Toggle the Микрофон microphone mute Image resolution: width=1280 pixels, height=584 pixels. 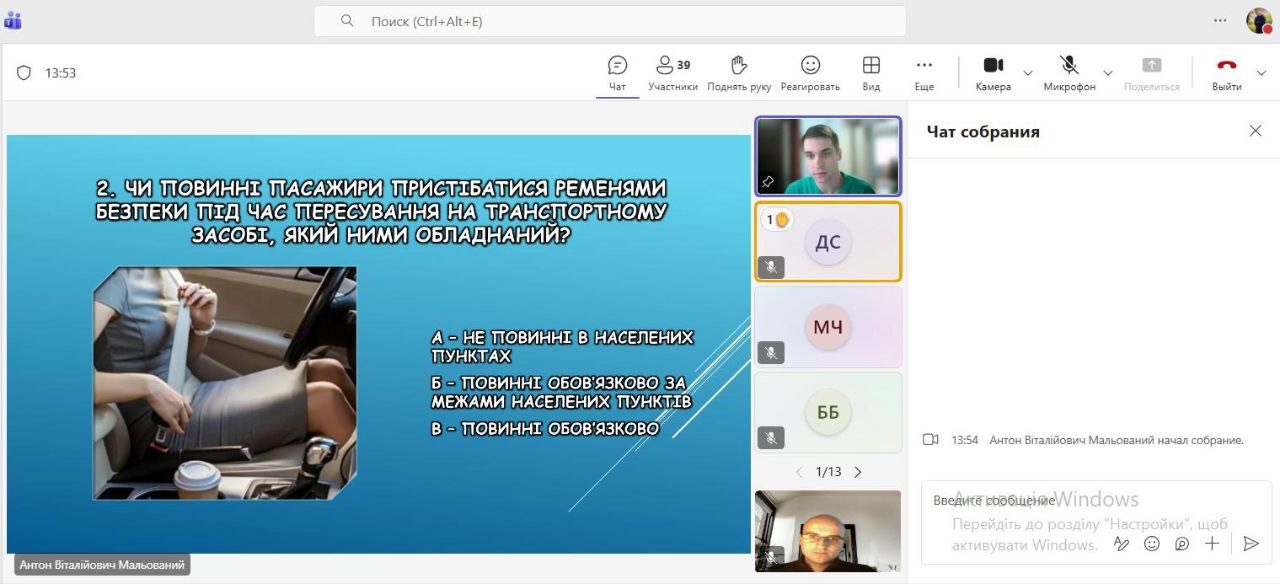coord(1069,72)
